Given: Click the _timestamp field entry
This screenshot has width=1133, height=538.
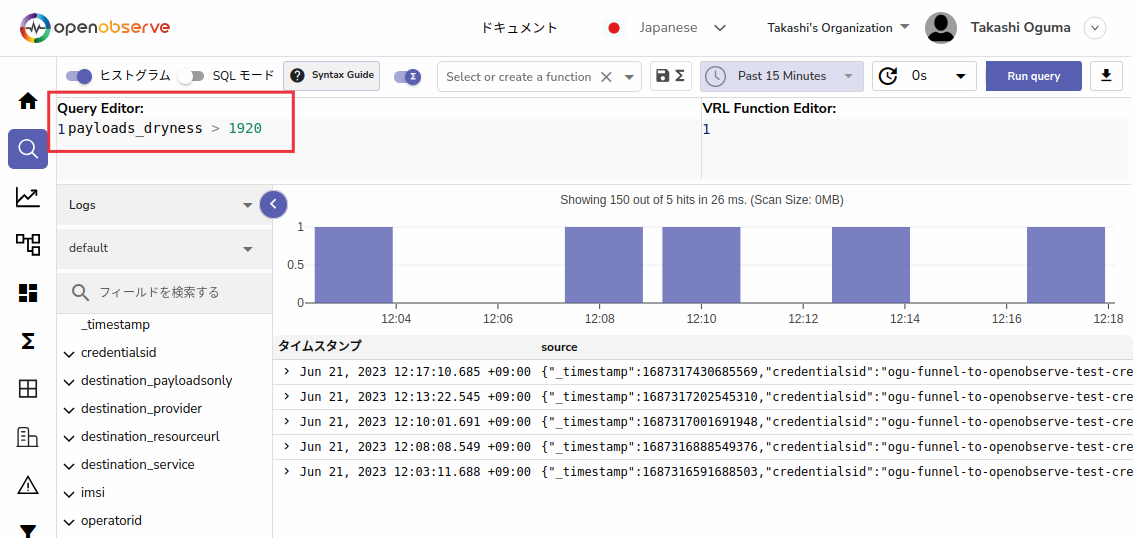Looking at the screenshot, I should coord(116,326).
